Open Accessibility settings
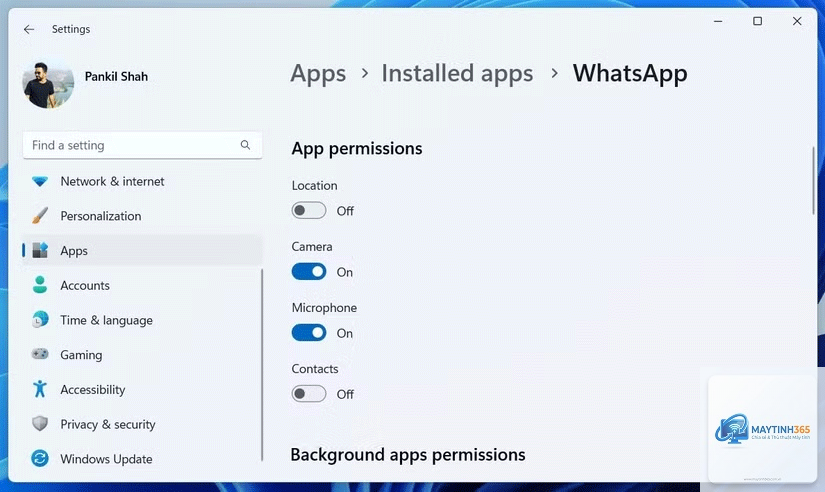825x492 pixels. click(142, 389)
